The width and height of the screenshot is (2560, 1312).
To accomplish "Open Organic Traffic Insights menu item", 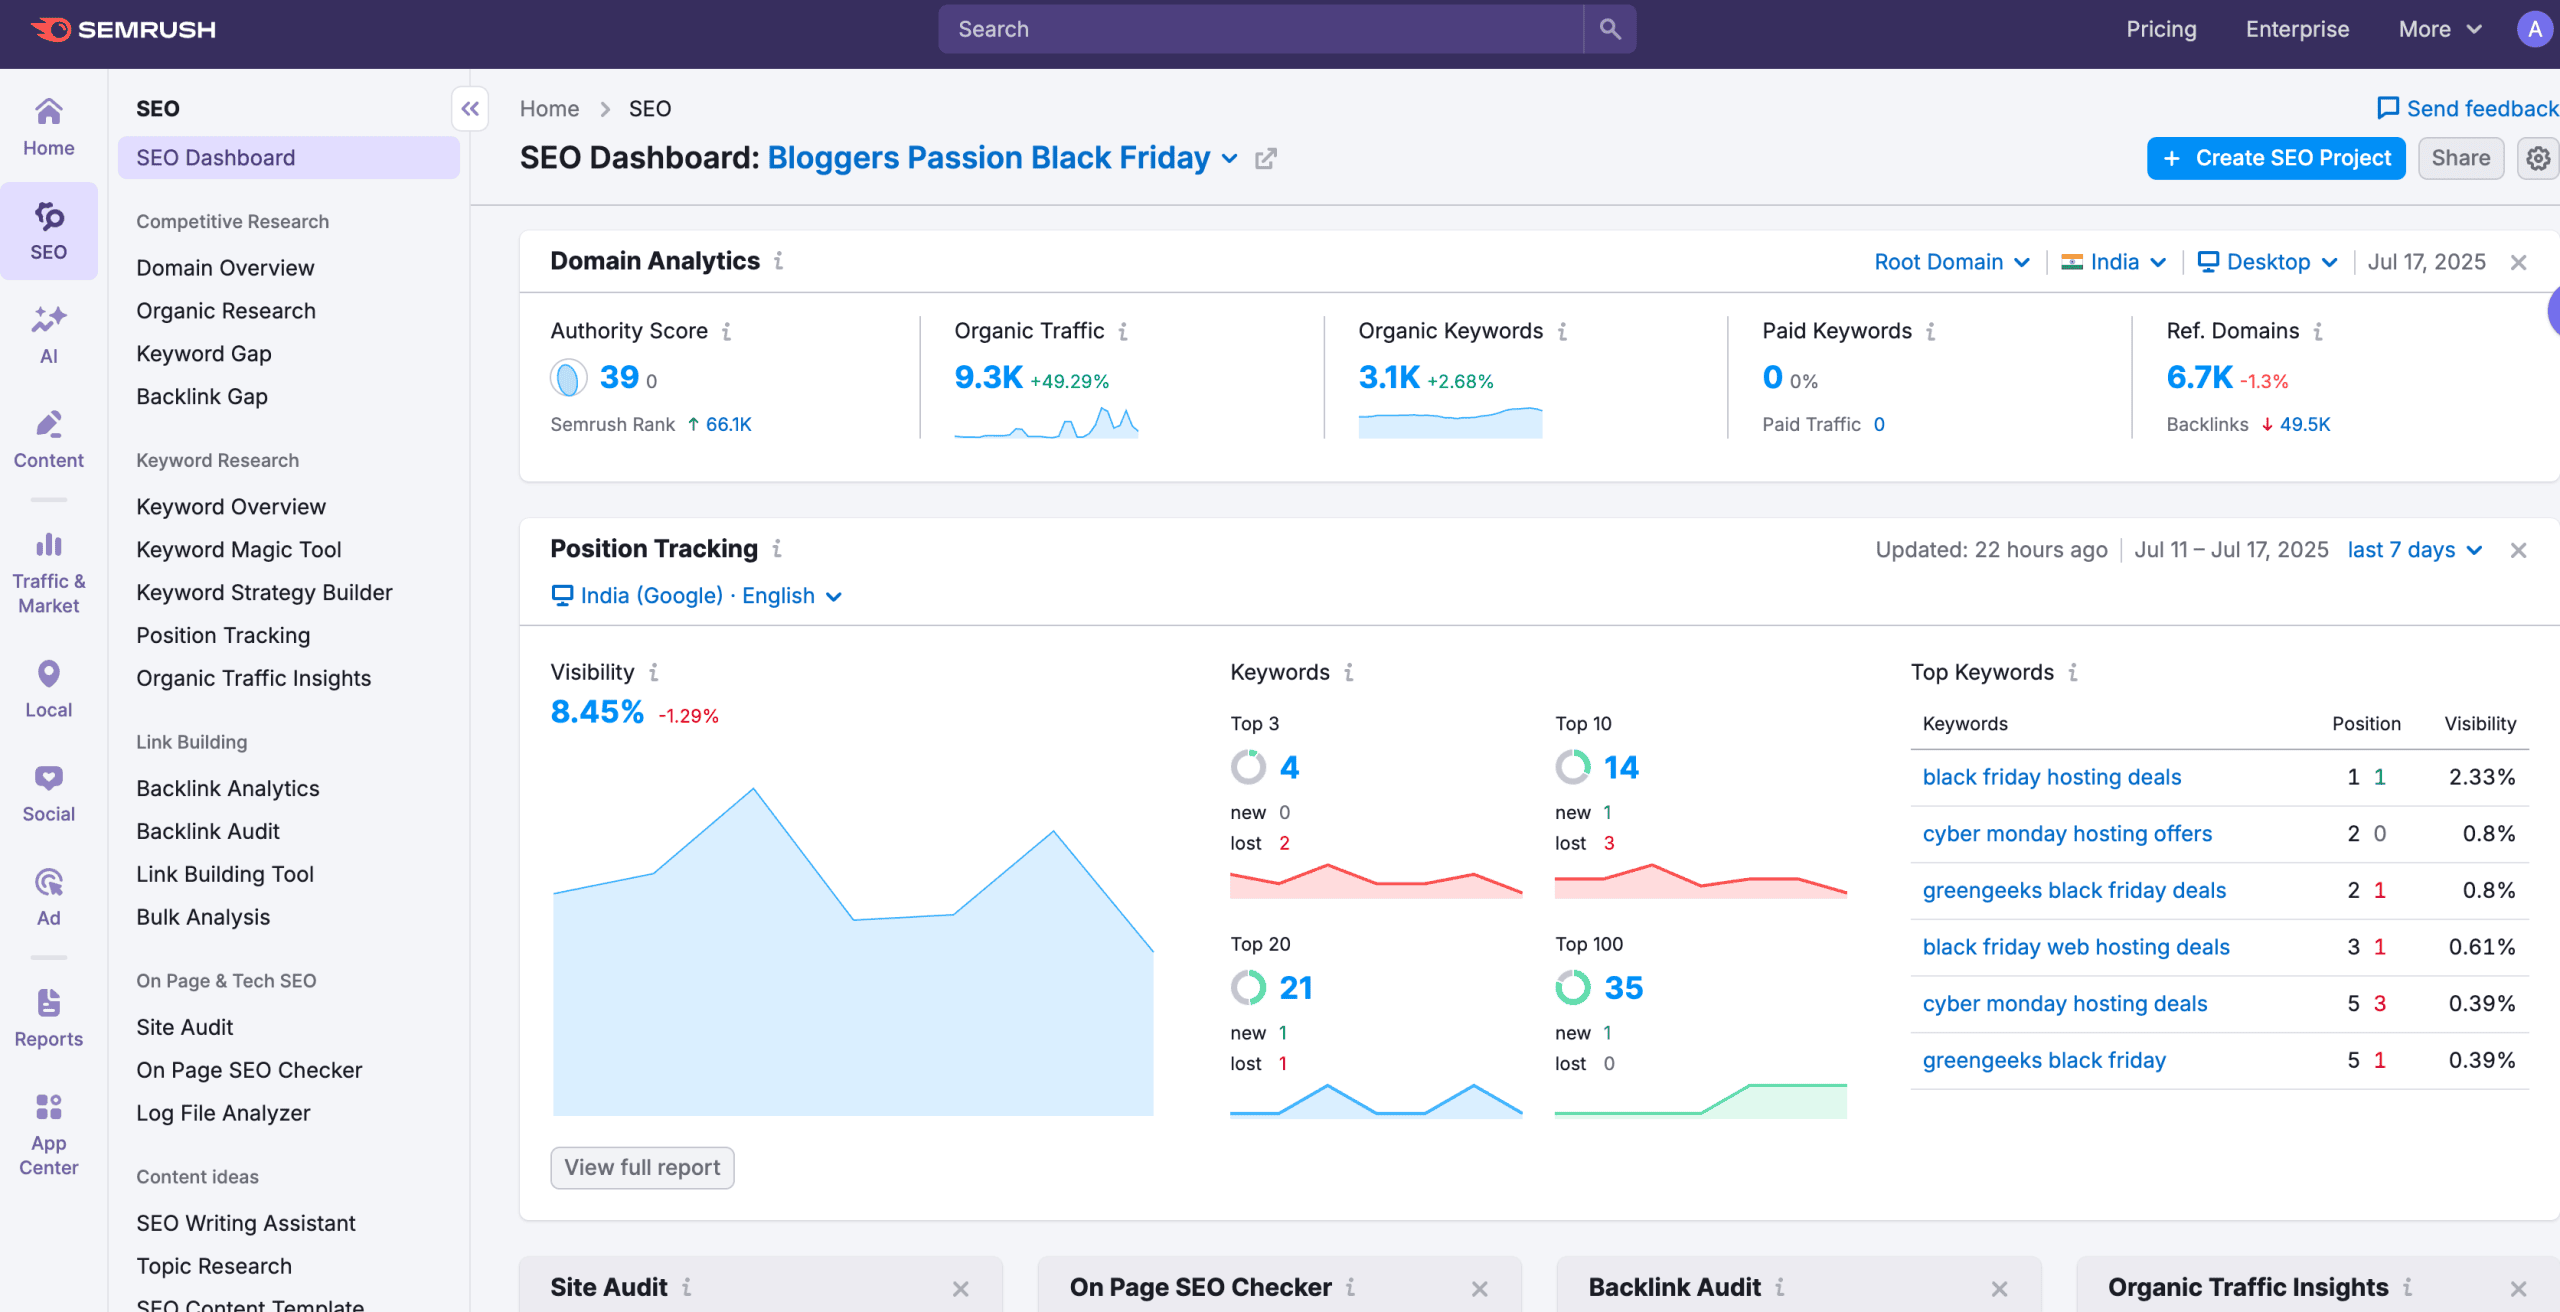I will (254, 679).
